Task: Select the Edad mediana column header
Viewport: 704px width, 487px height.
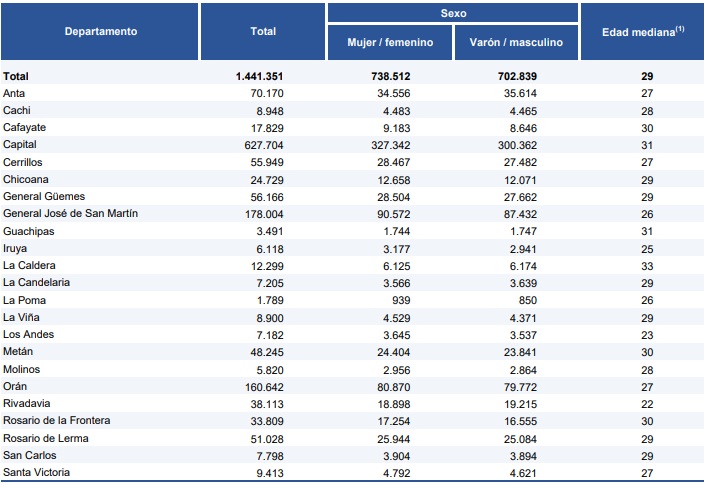Action: (x=643, y=31)
